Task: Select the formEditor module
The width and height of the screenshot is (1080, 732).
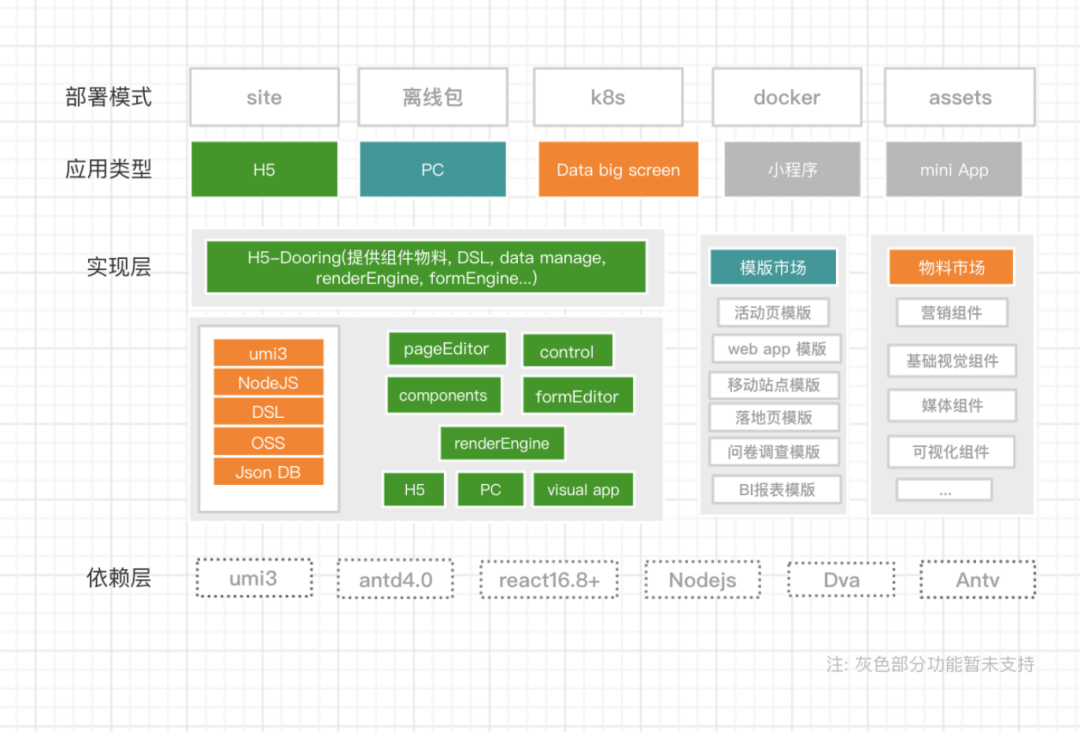Action: 577,395
